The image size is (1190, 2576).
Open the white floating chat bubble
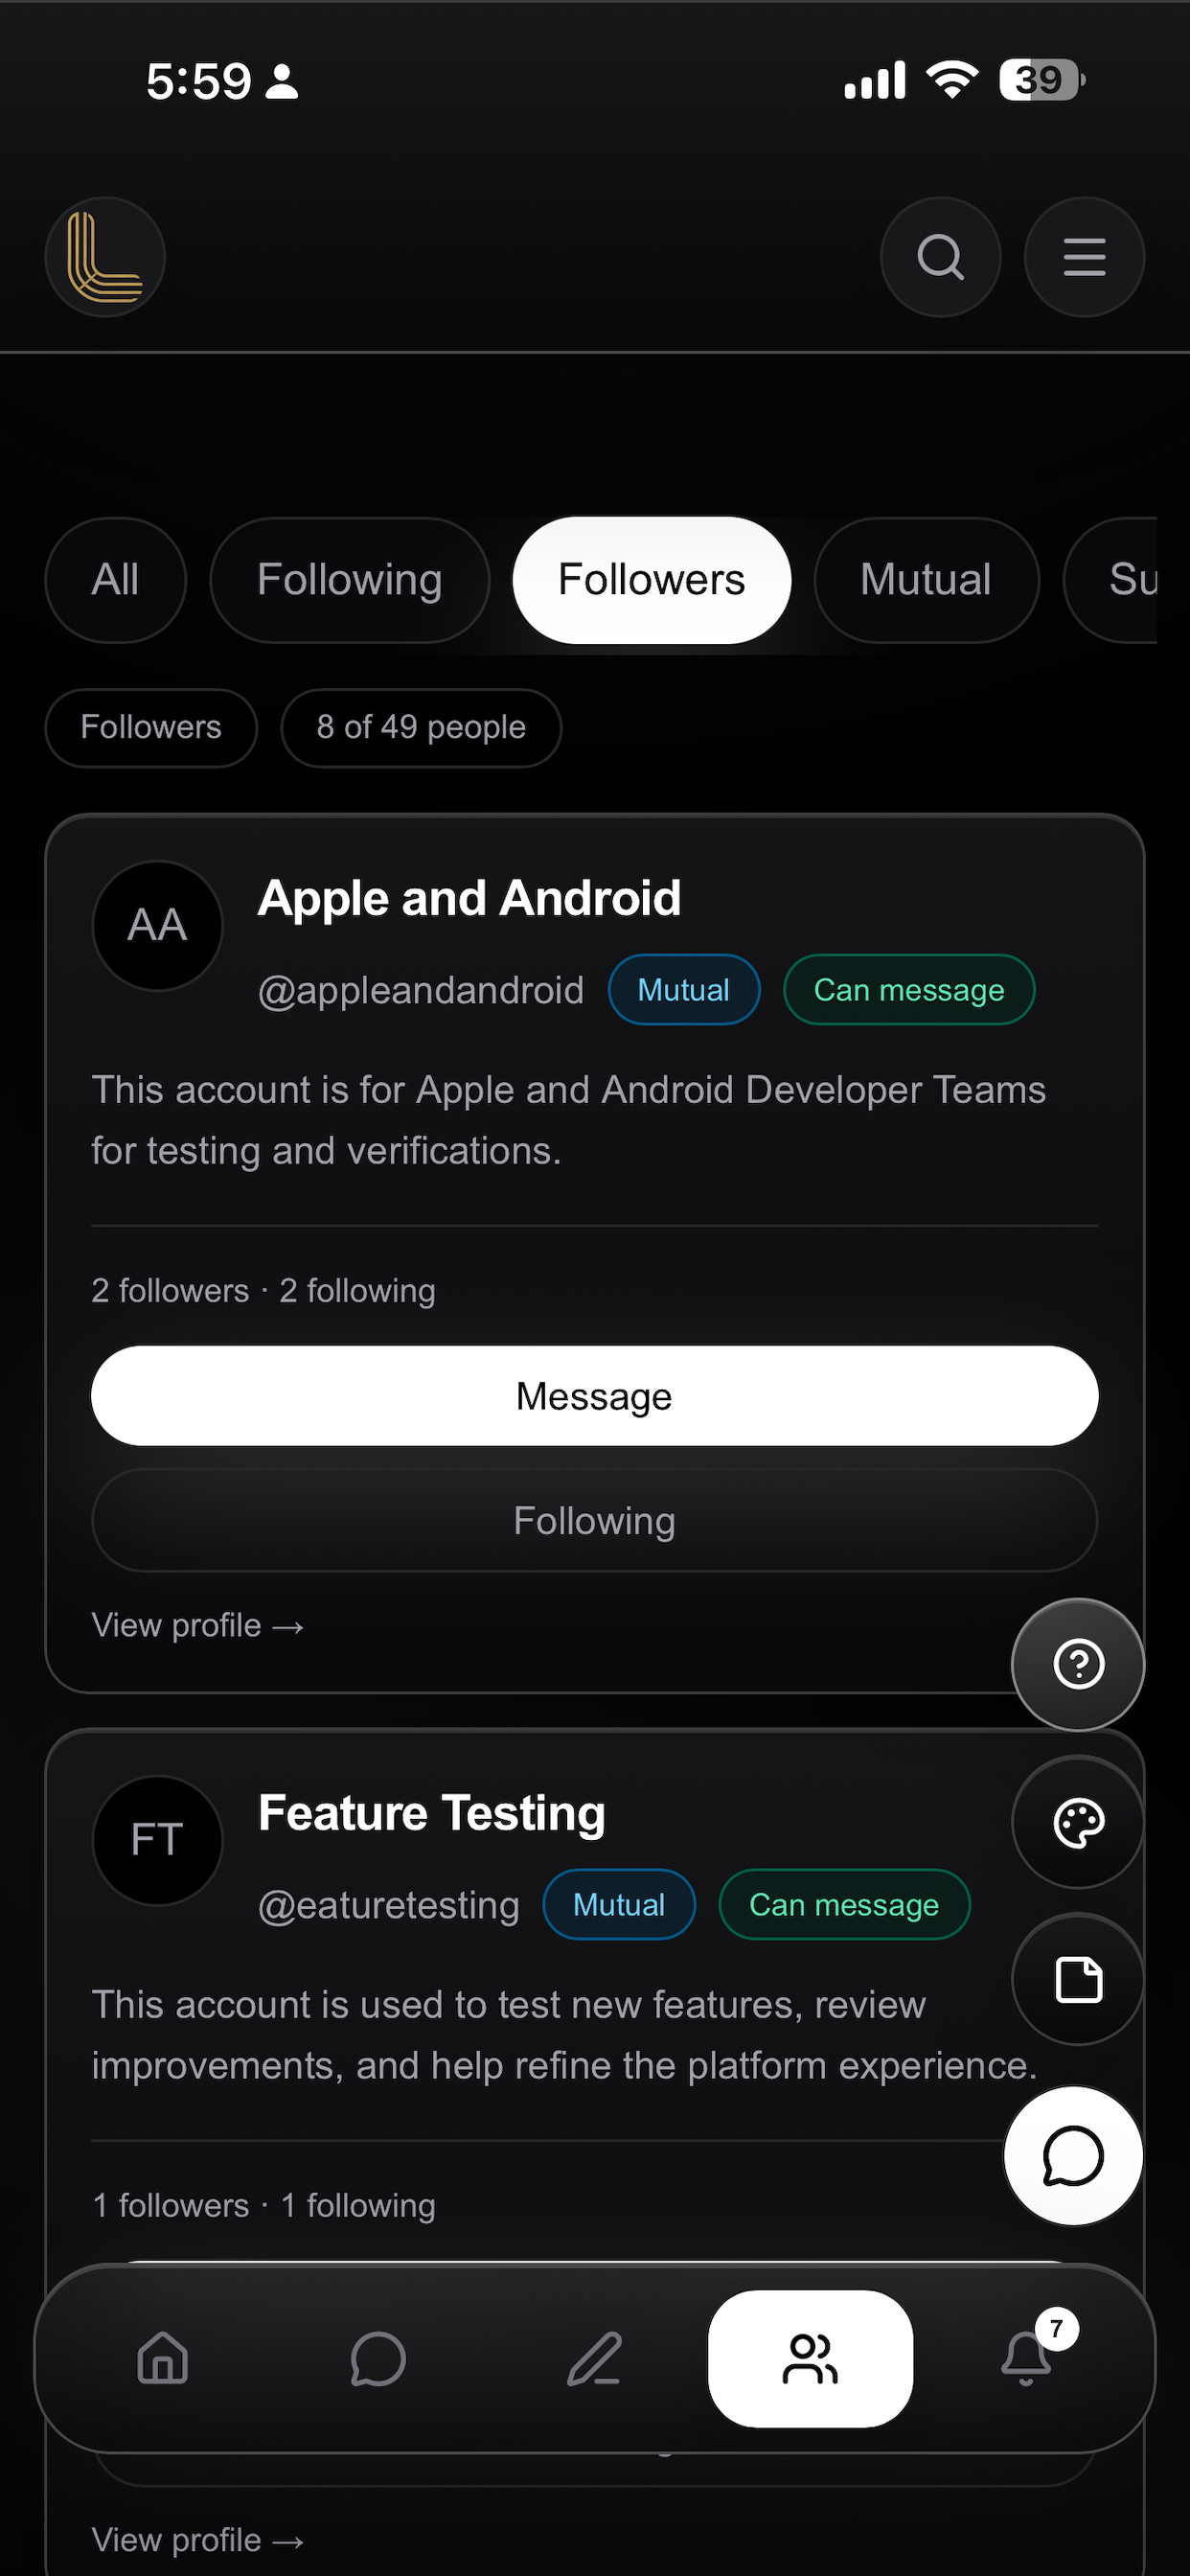click(x=1073, y=2156)
